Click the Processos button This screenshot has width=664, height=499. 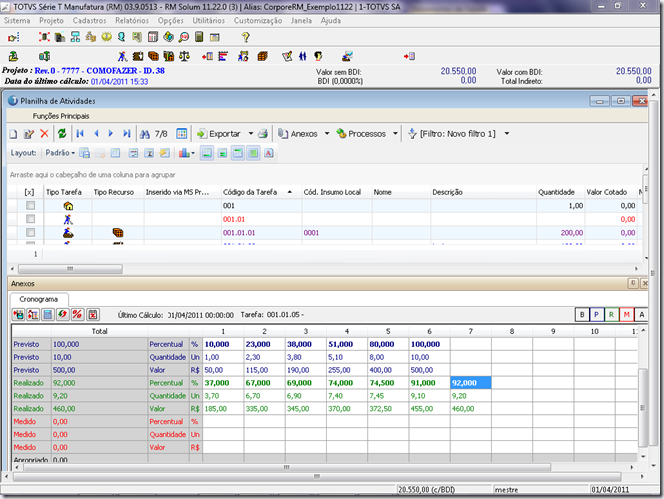tap(361, 134)
